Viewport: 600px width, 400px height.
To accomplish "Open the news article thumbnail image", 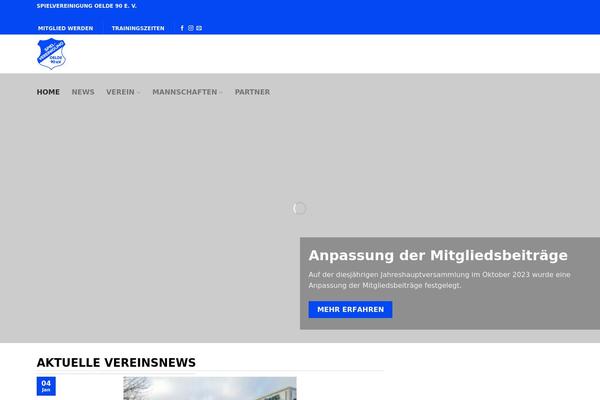I will (210, 388).
